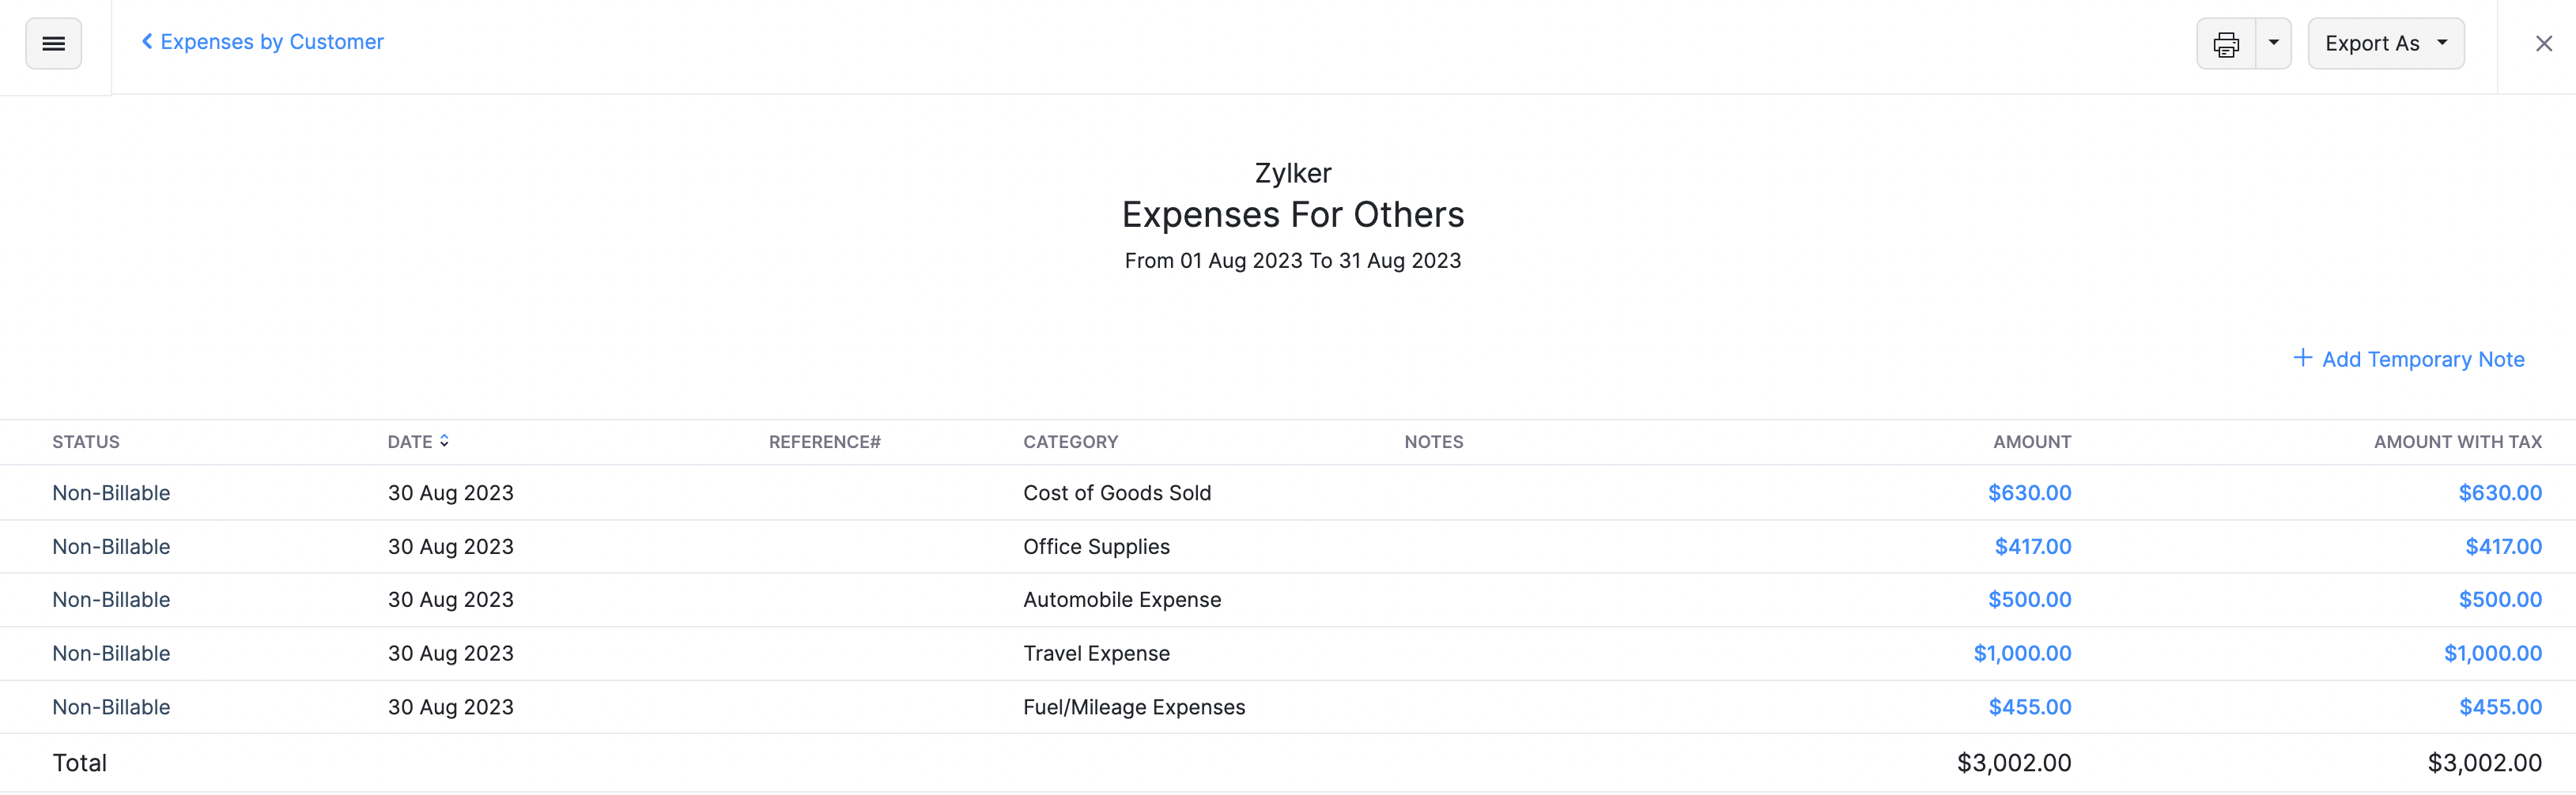Click the back chevron next to Expenses by Customer
The width and height of the screenshot is (2576, 795).
[x=146, y=41]
